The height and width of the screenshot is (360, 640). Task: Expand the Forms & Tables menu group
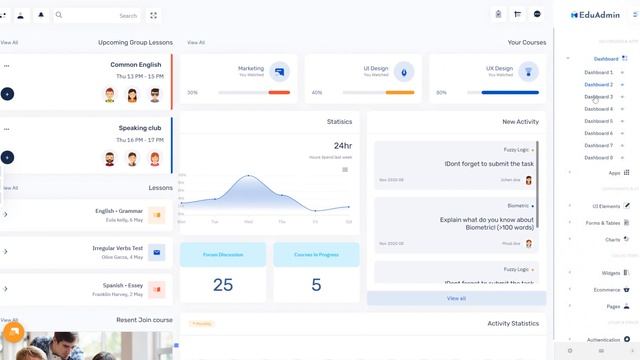coord(570,222)
